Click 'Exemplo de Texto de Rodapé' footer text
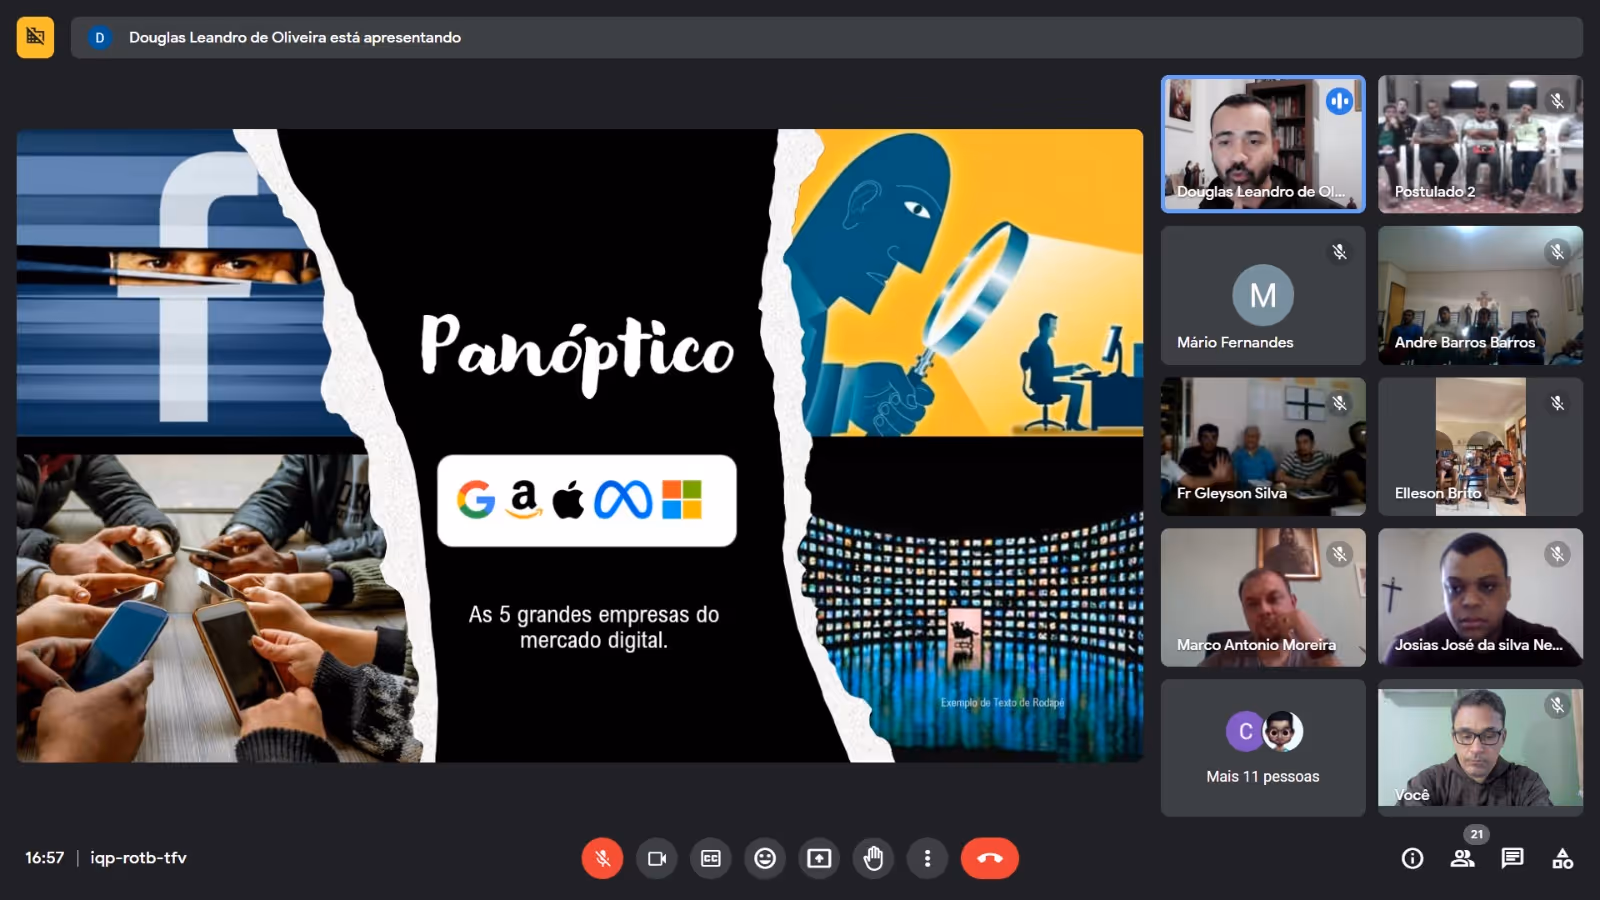This screenshot has width=1600, height=900. 1002,703
